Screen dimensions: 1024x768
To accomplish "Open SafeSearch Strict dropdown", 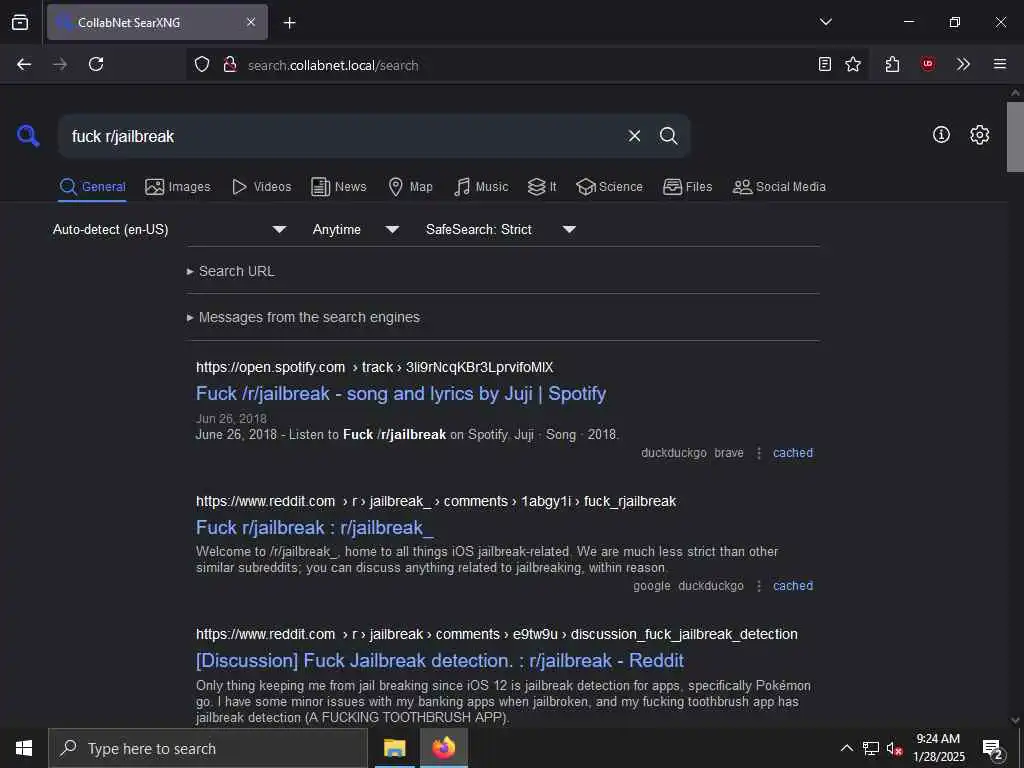I will click(500, 229).
